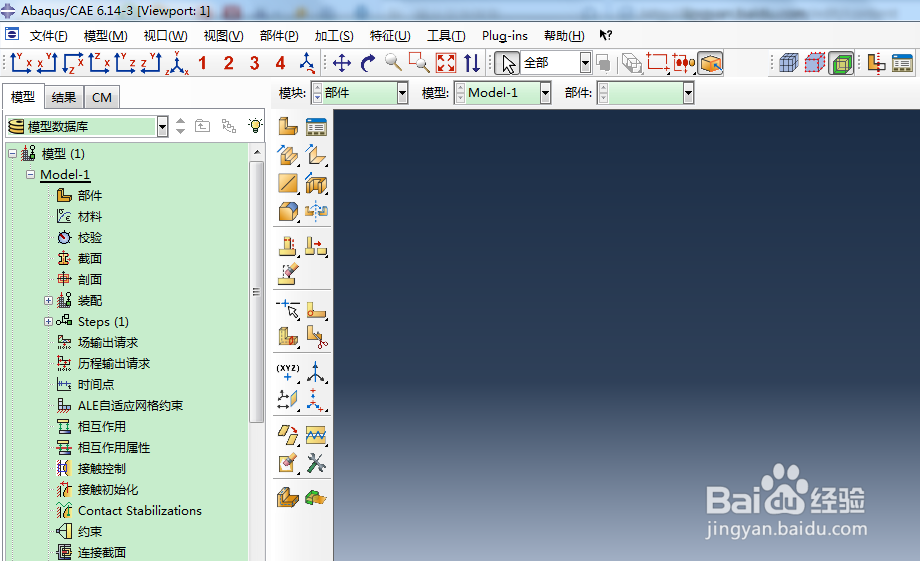Toggle the selection arrow tool

tap(507, 63)
